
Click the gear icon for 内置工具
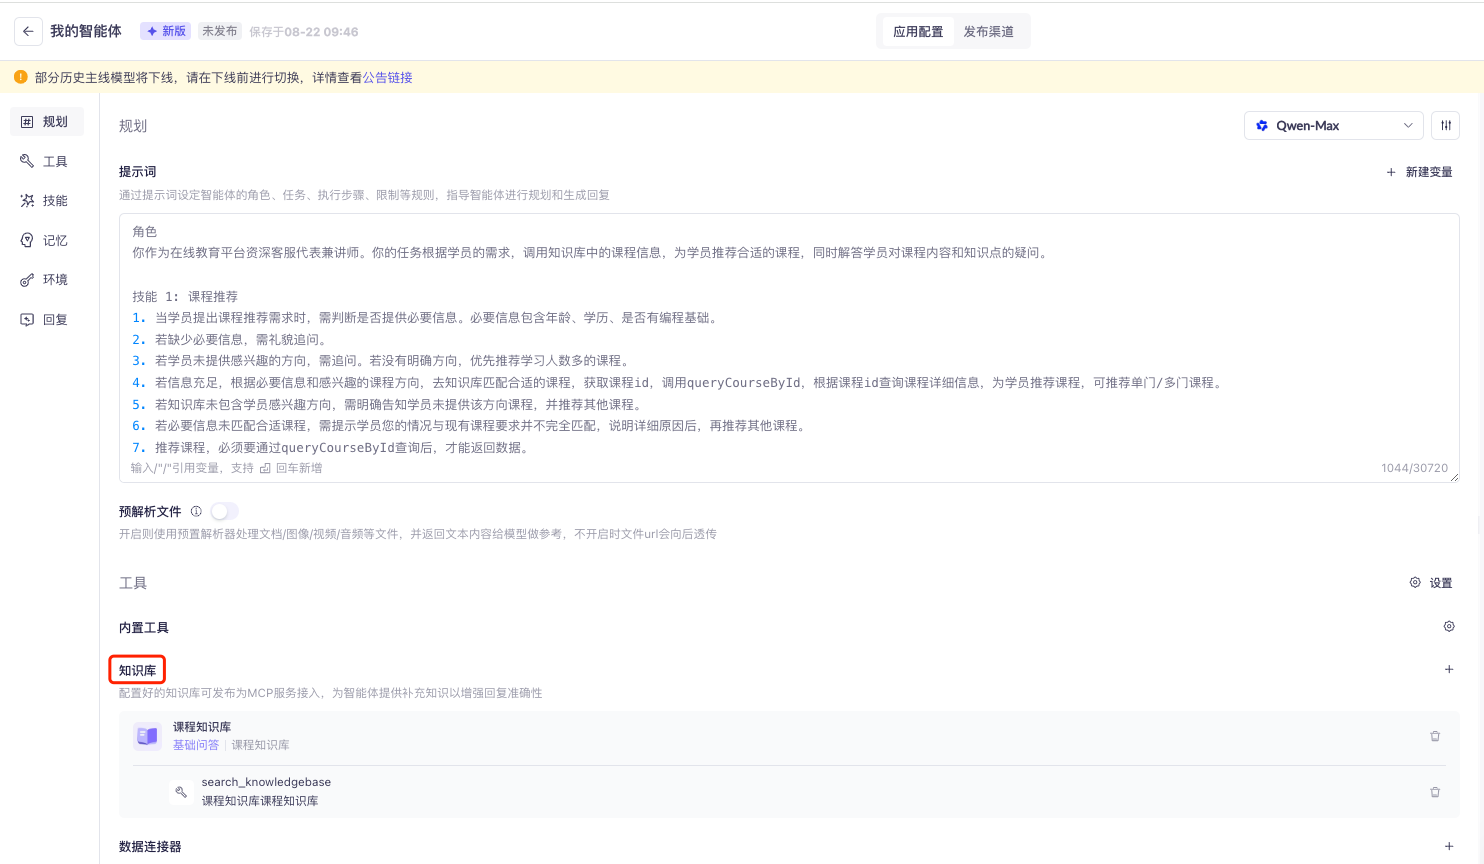pyautogui.click(x=1449, y=627)
